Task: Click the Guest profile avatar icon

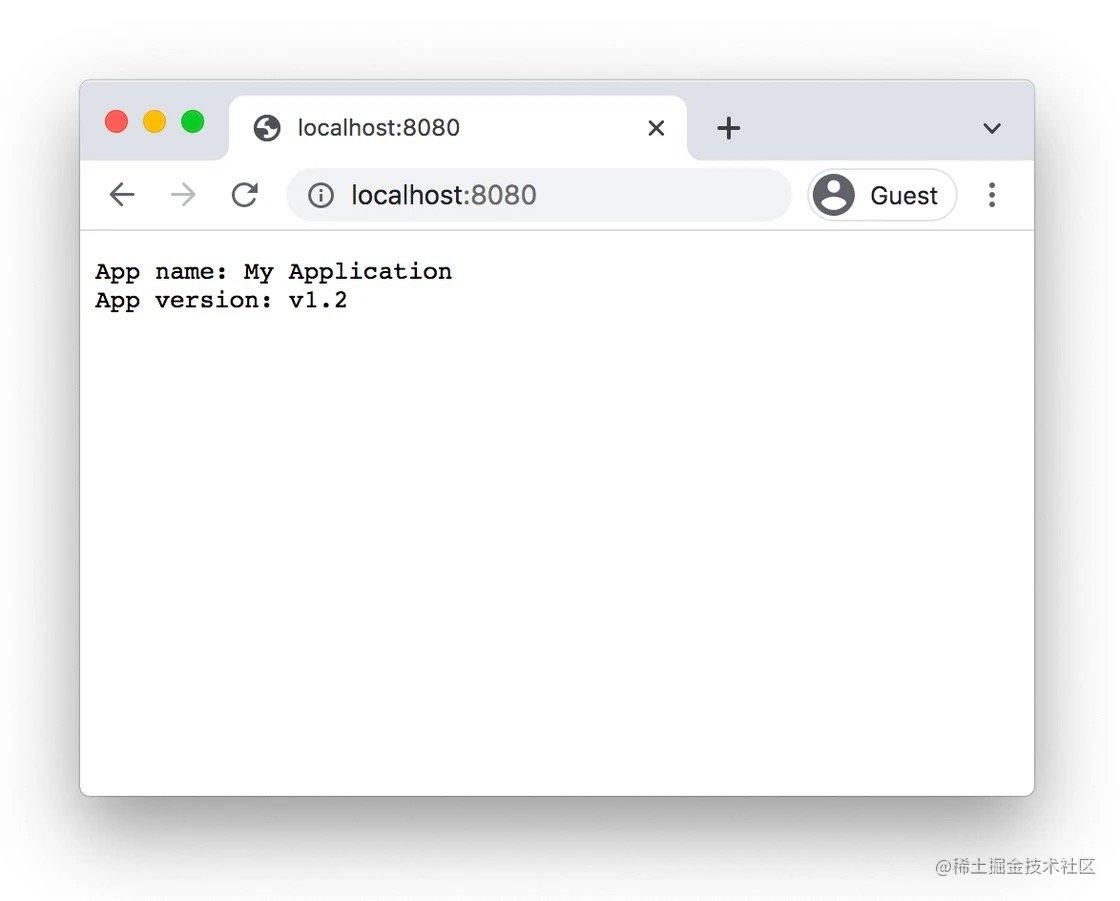Action: (834, 194)
